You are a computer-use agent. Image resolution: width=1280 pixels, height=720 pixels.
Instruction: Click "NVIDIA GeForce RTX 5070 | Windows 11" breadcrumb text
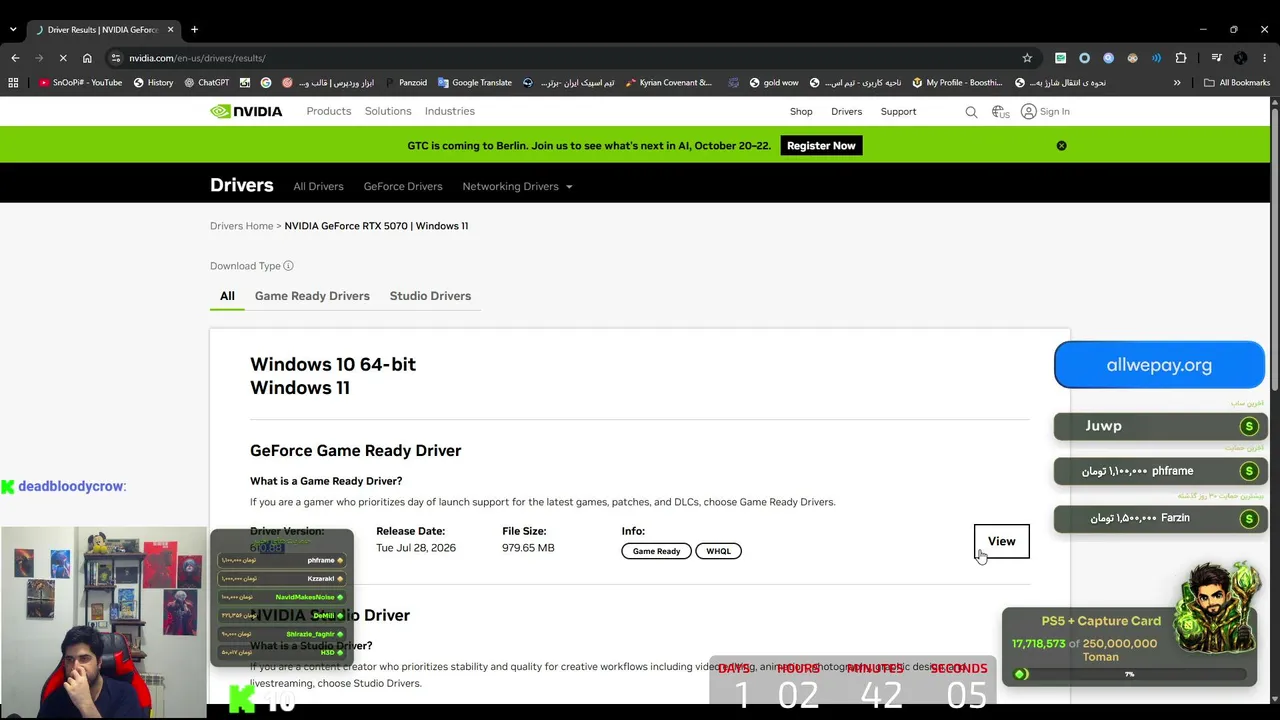coord(376,226)
